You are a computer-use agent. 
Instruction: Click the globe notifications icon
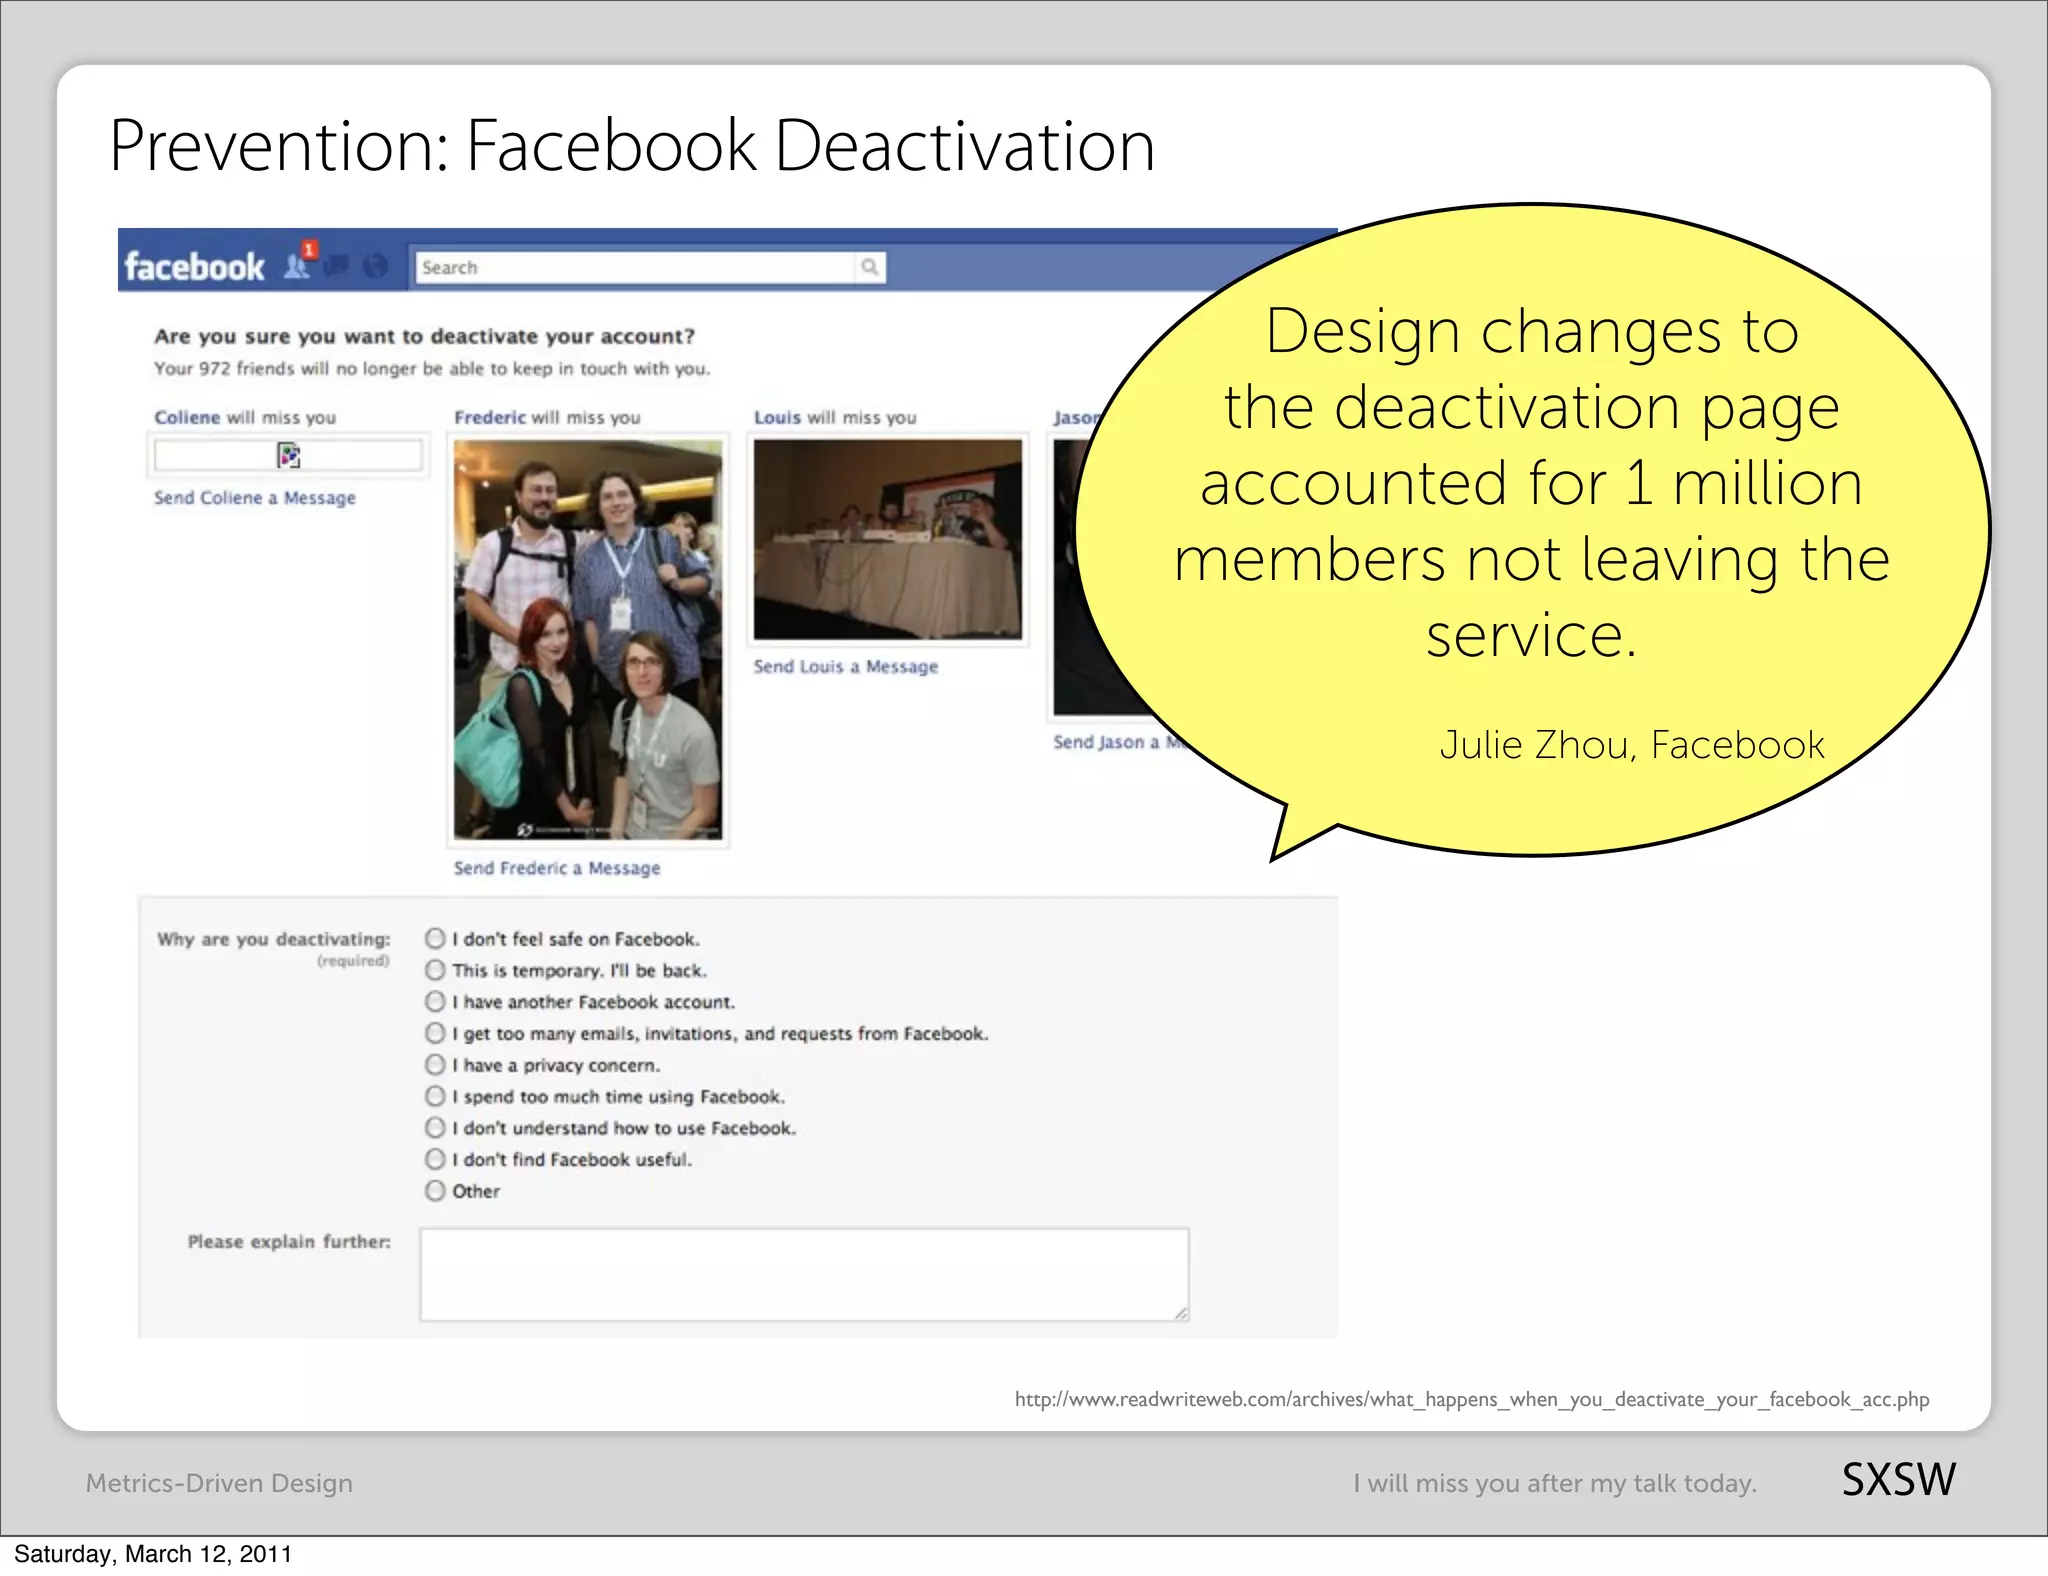[x=375, y=266]
